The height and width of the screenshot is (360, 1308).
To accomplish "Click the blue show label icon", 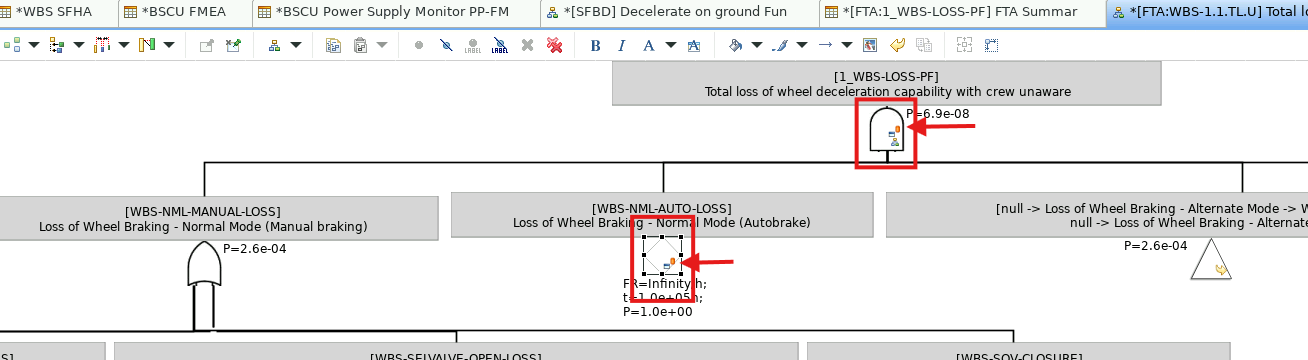I will click(x=500, y=45).
